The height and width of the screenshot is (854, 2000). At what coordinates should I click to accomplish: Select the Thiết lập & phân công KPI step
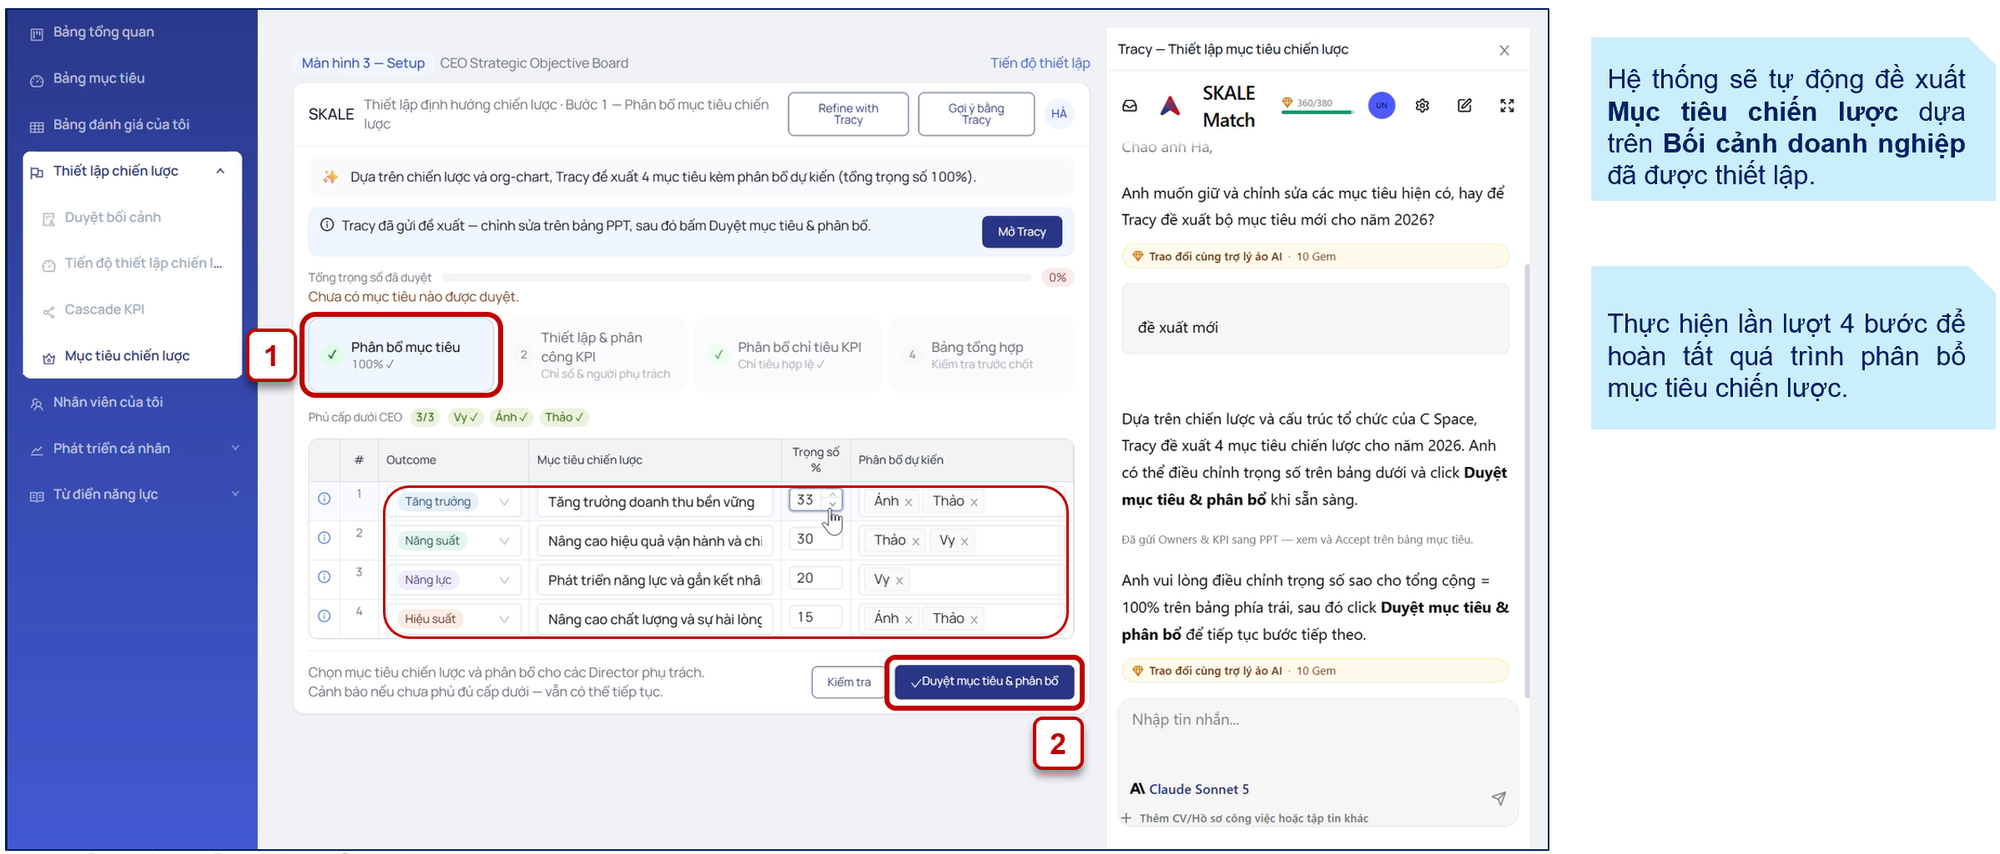pos(595,355)
